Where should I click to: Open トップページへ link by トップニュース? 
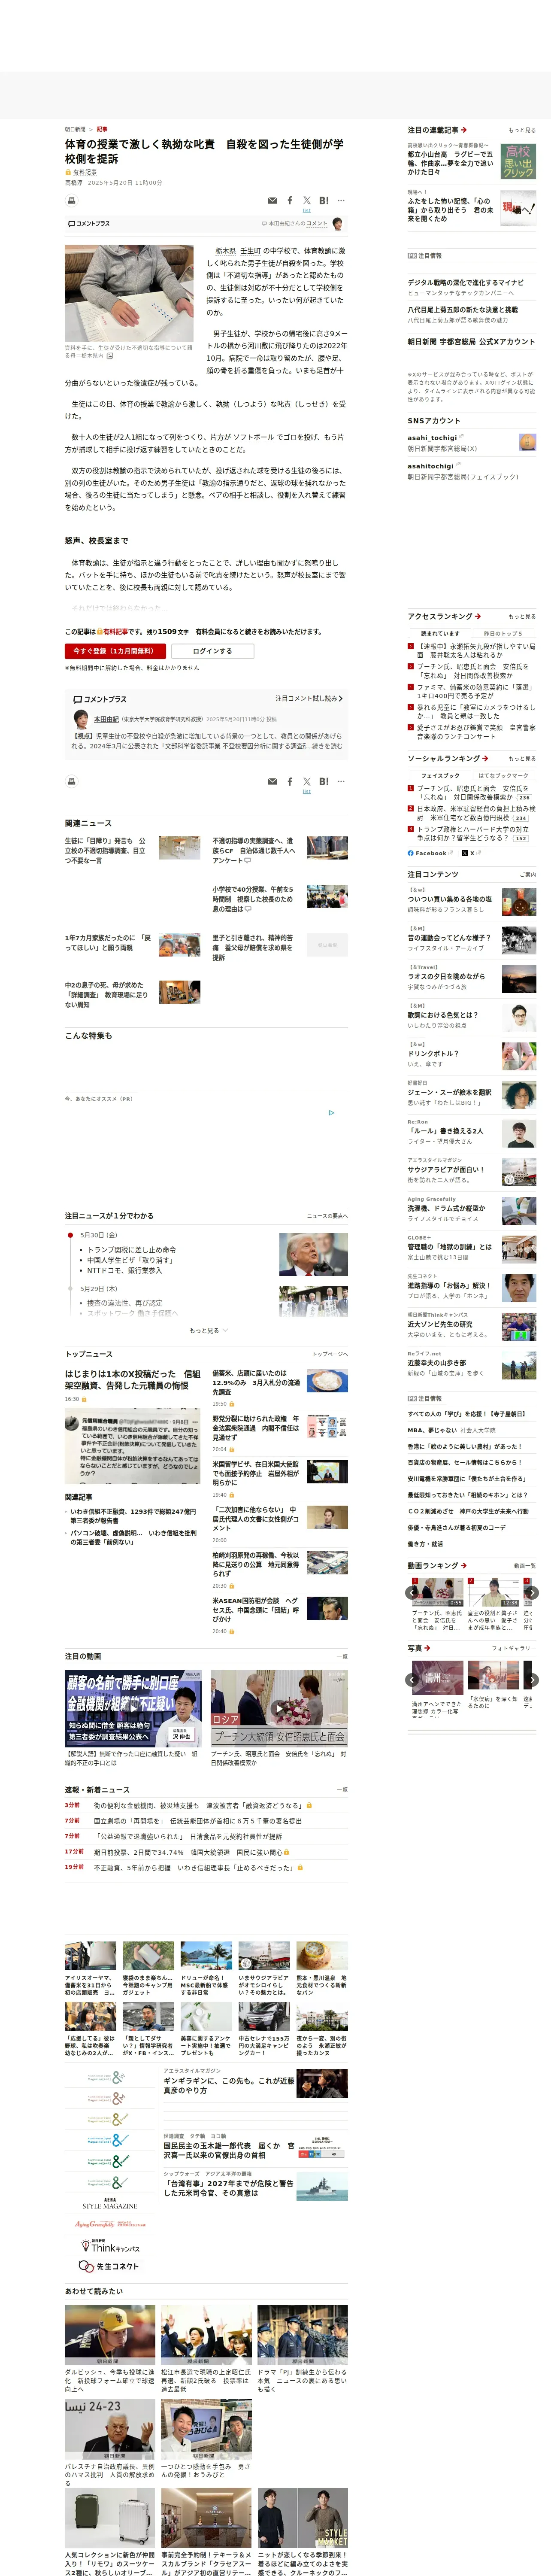329,1354
